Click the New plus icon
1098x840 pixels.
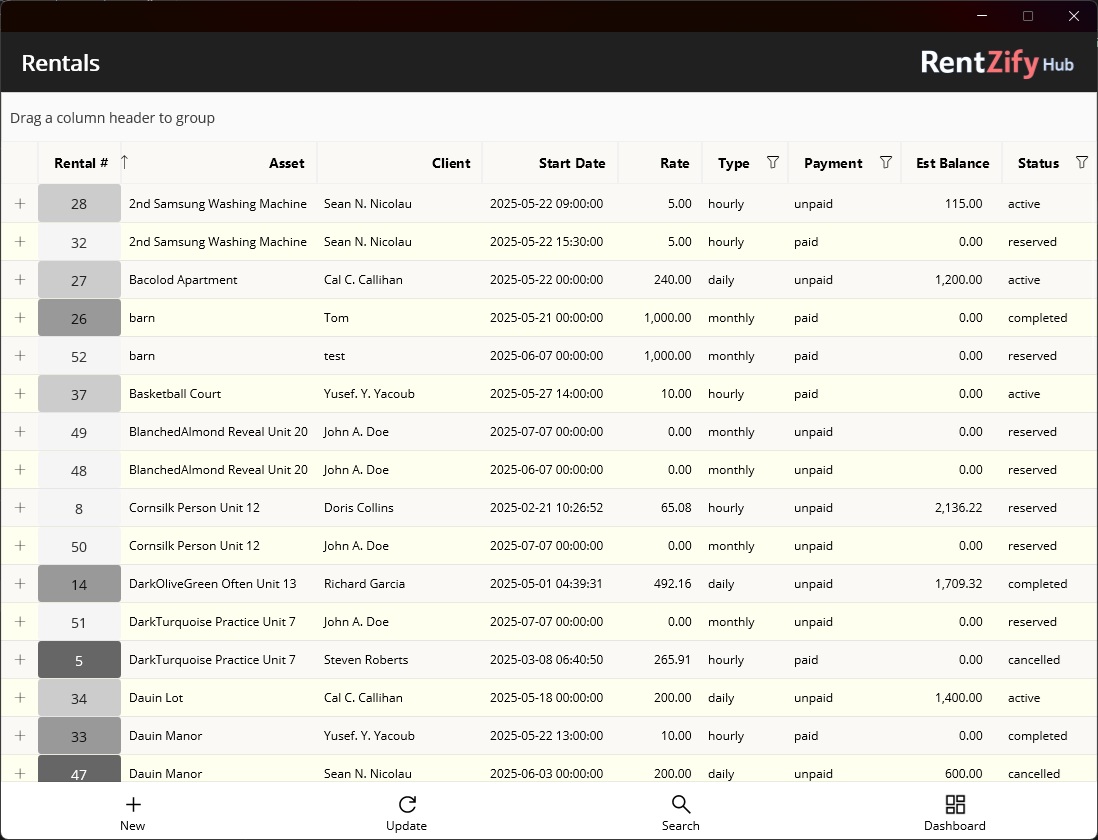133,804
